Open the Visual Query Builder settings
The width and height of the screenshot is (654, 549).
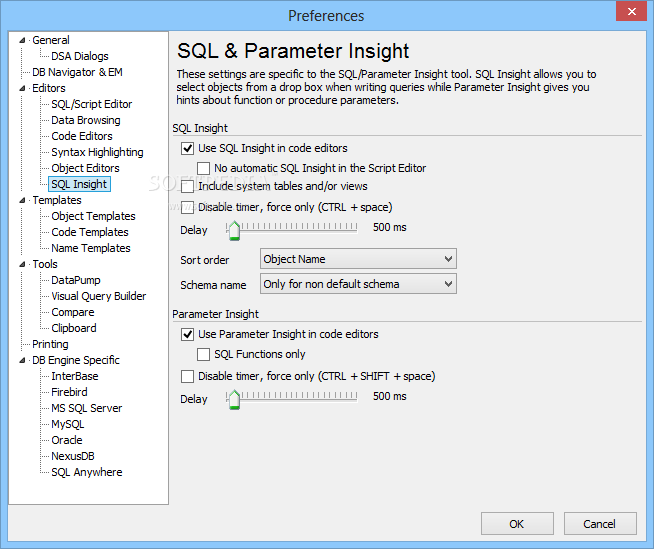[98, 296]
